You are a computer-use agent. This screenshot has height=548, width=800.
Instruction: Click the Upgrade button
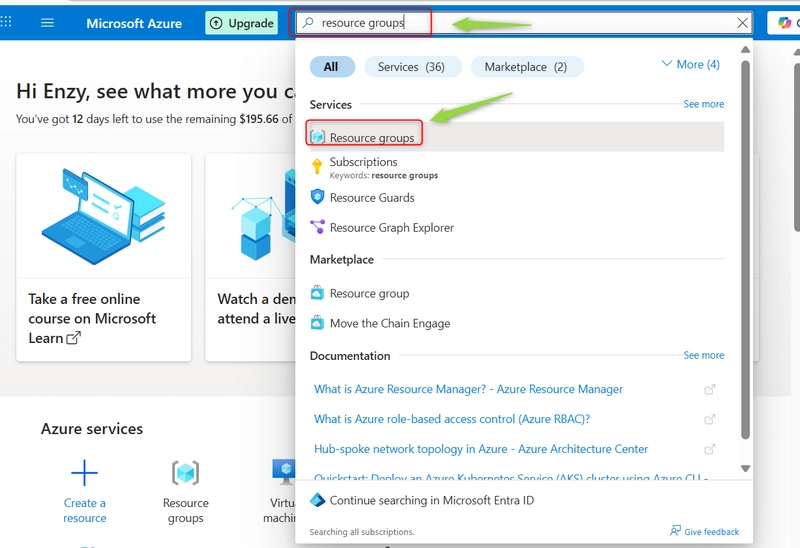[x=242, y=23]
